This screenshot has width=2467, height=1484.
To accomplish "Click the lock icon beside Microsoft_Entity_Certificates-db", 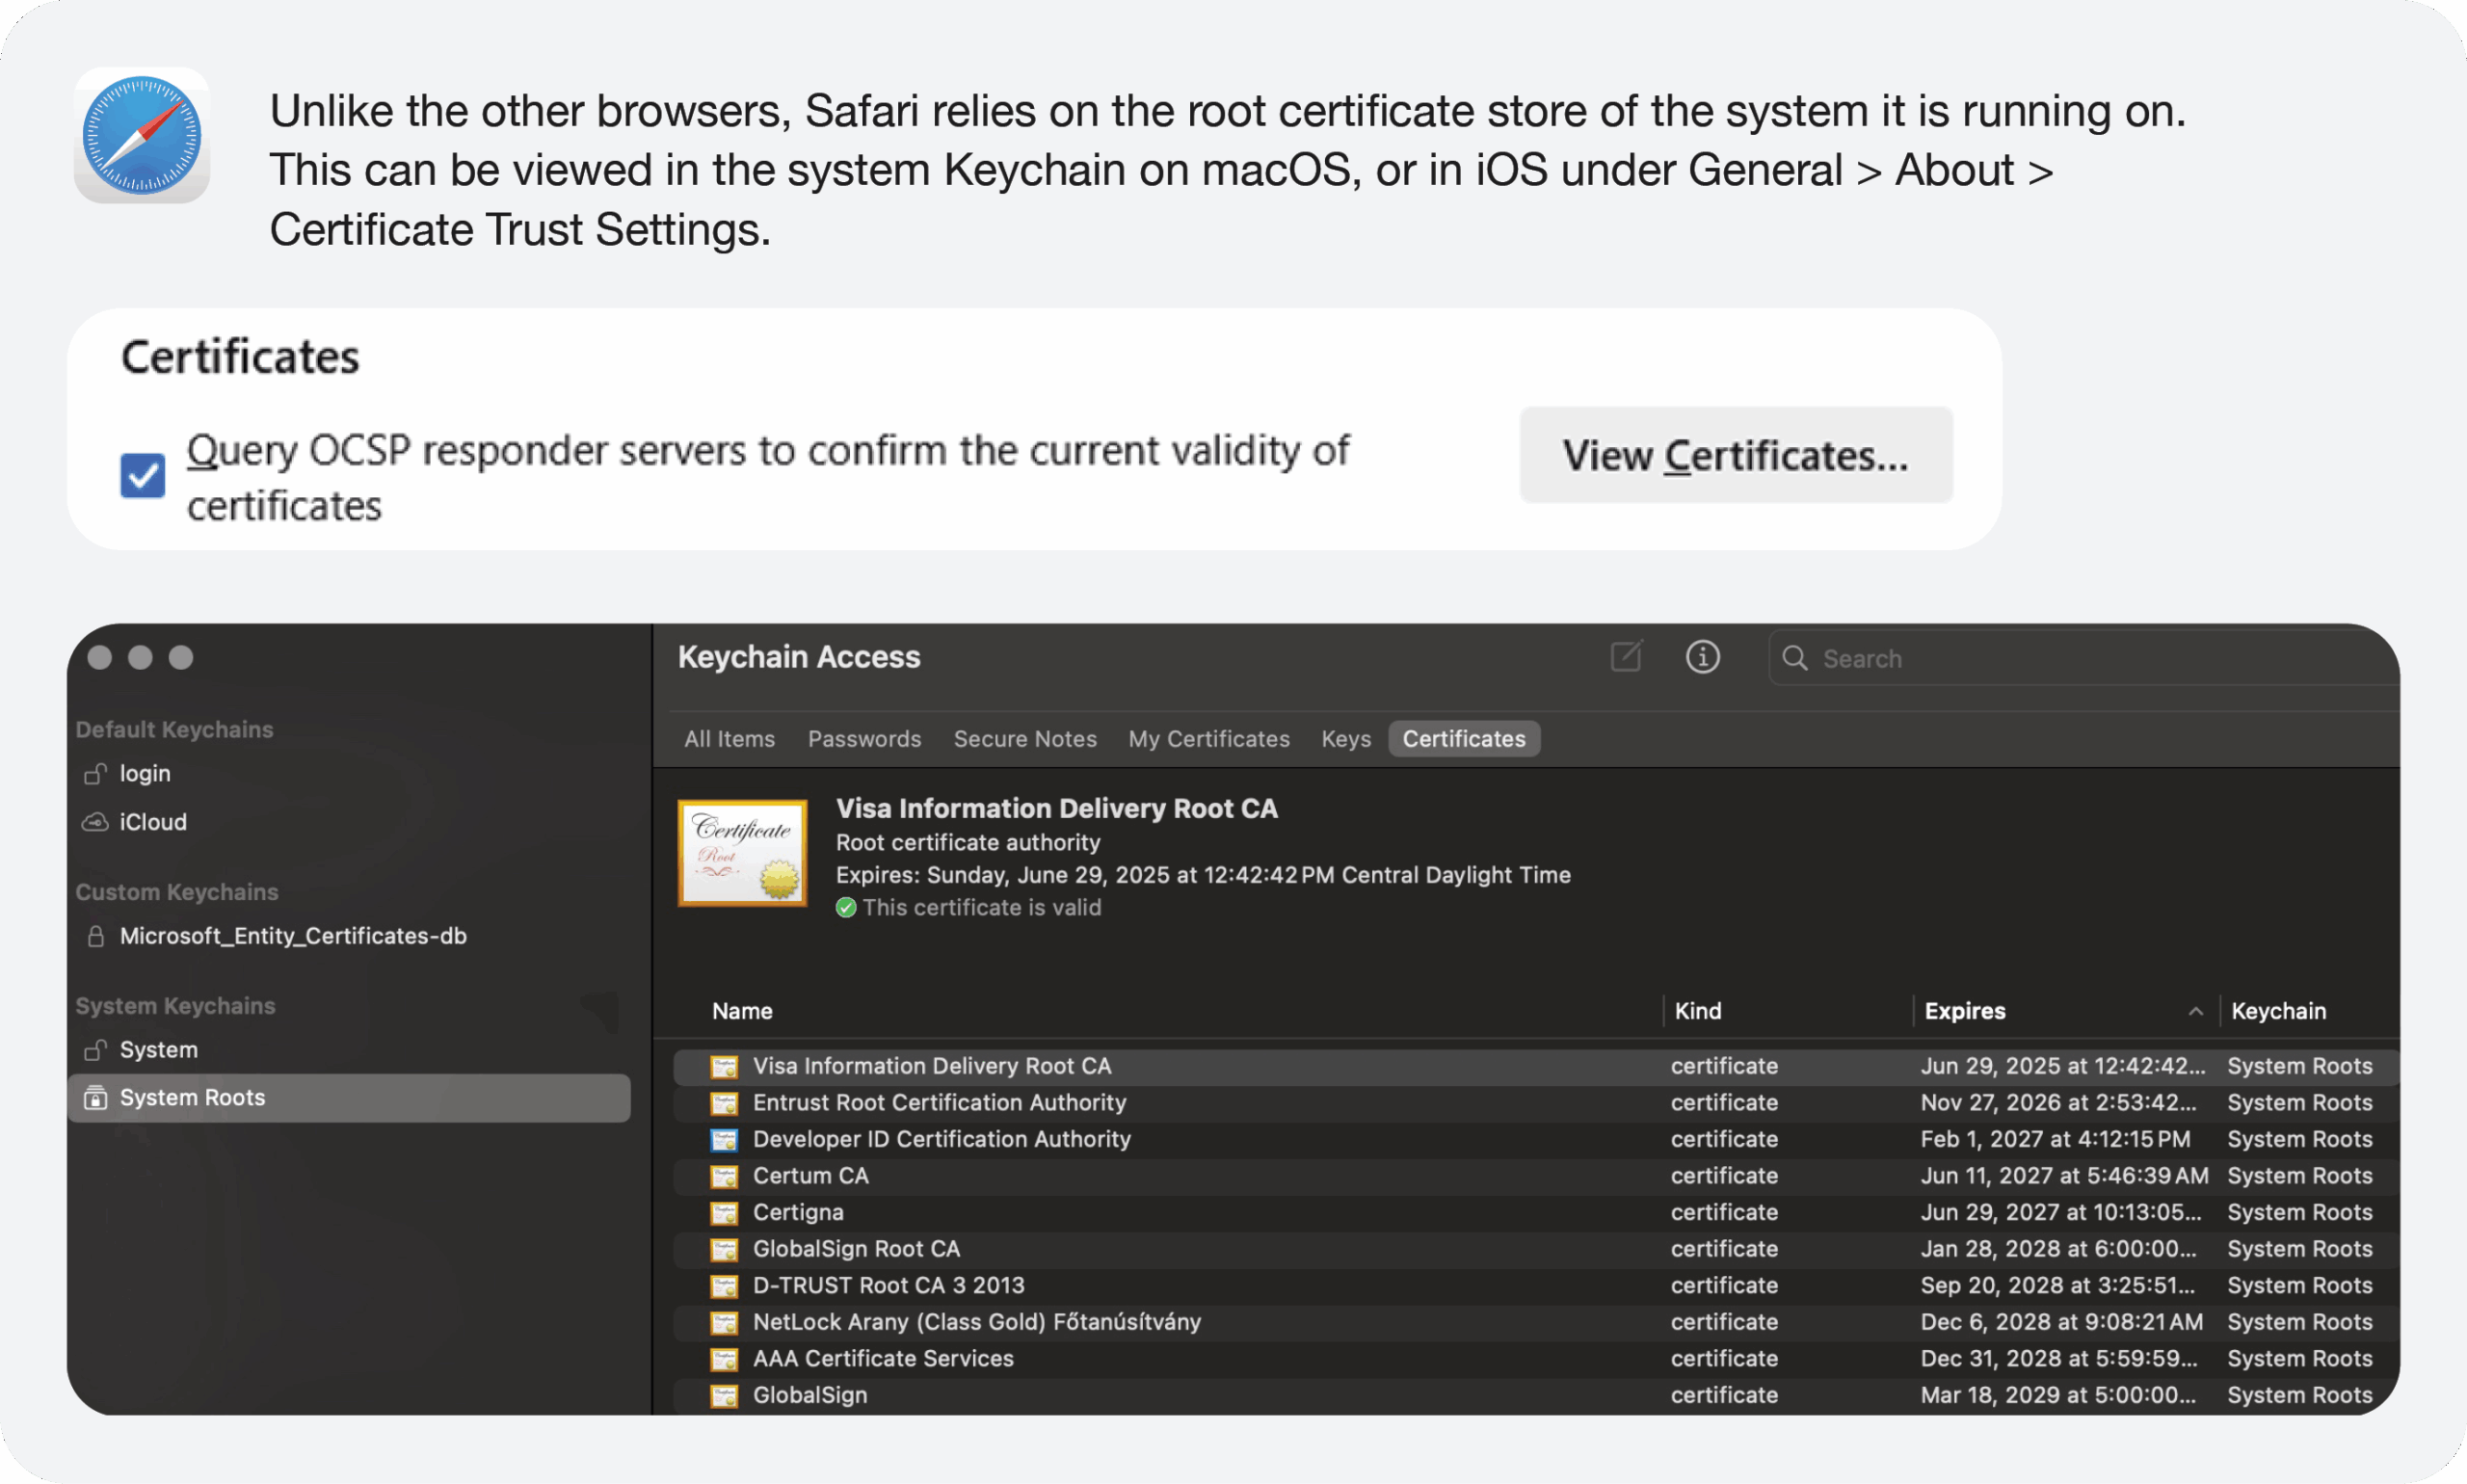I will coord(95,936).
